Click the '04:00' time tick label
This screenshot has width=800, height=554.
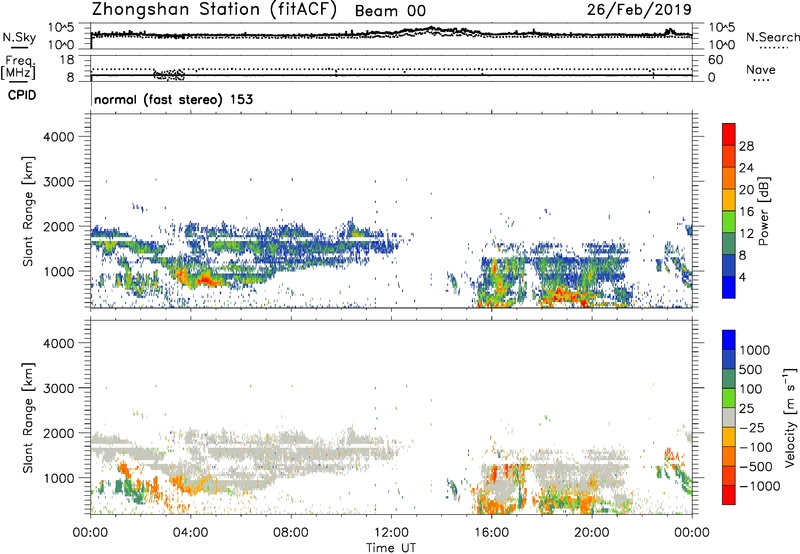(x=191, y=533)
